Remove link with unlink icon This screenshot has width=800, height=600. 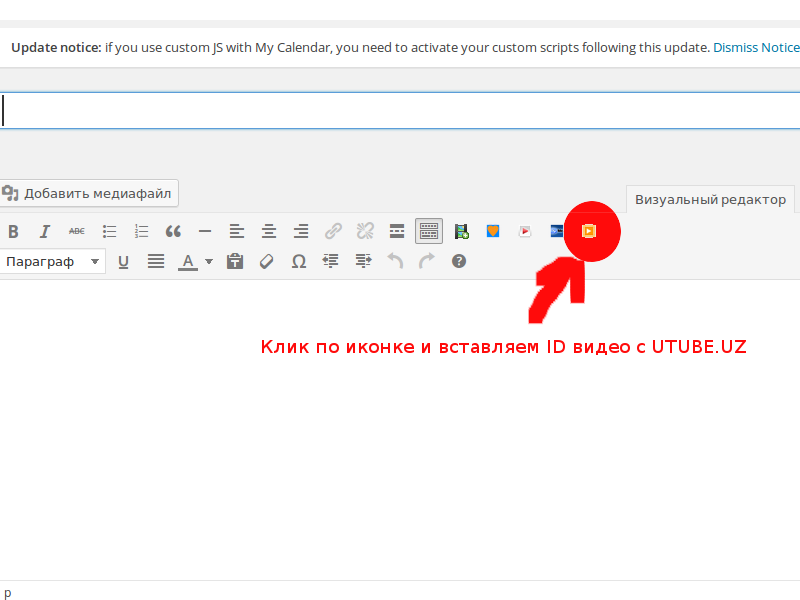coord(365,231)
